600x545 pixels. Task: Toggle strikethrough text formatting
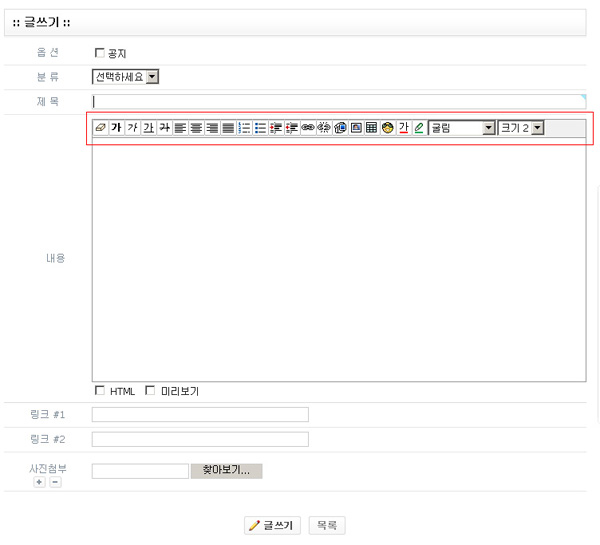[x=165, y=127]
